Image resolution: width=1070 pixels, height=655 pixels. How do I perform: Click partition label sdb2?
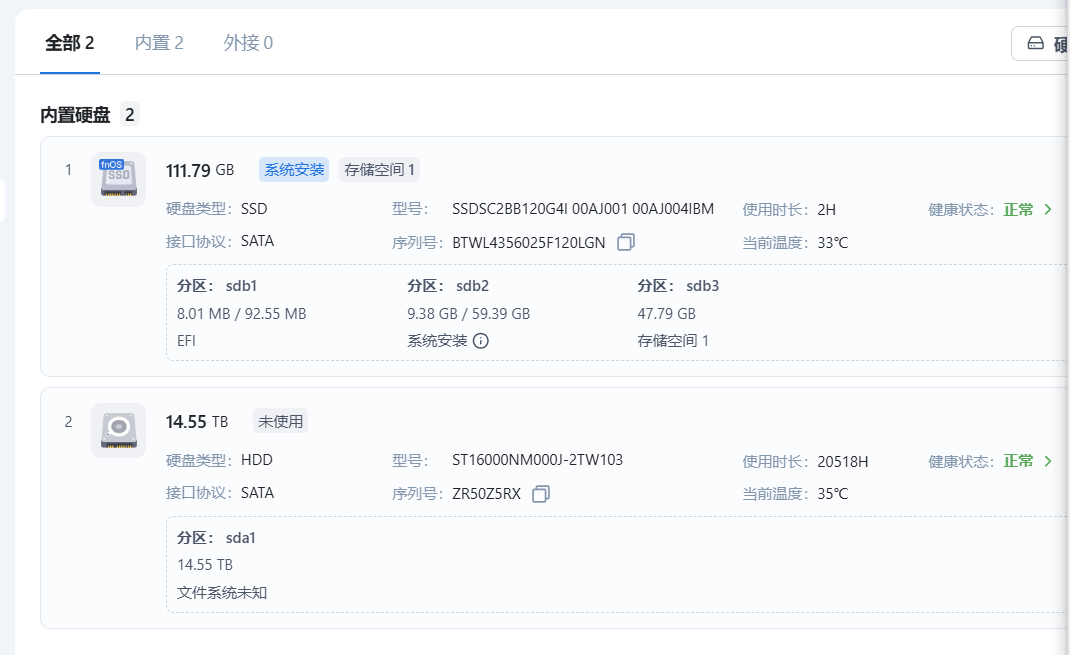pyautogui.click(x=472, y=286)
